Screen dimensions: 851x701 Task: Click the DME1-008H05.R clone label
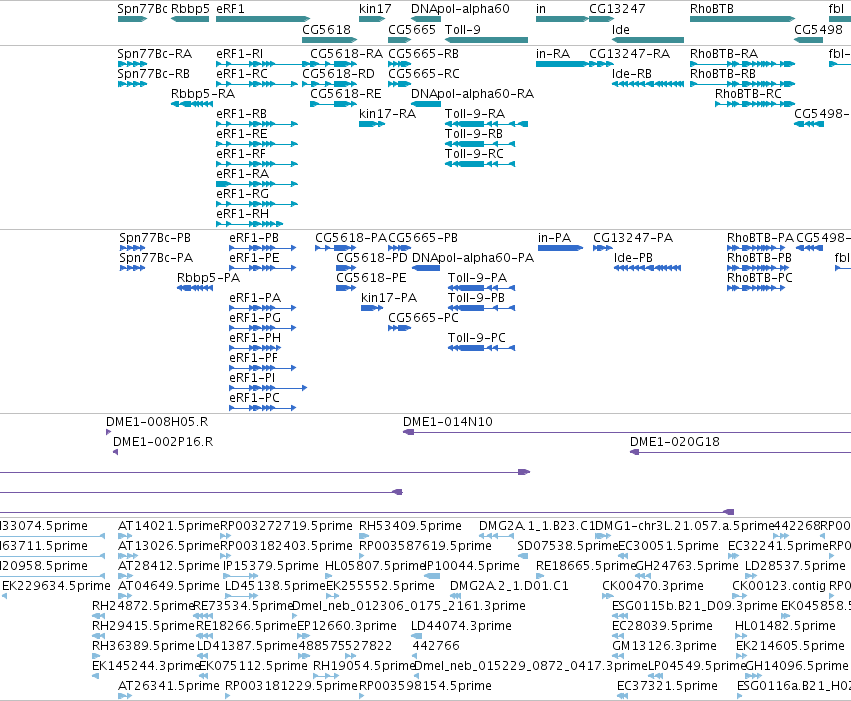157,422
